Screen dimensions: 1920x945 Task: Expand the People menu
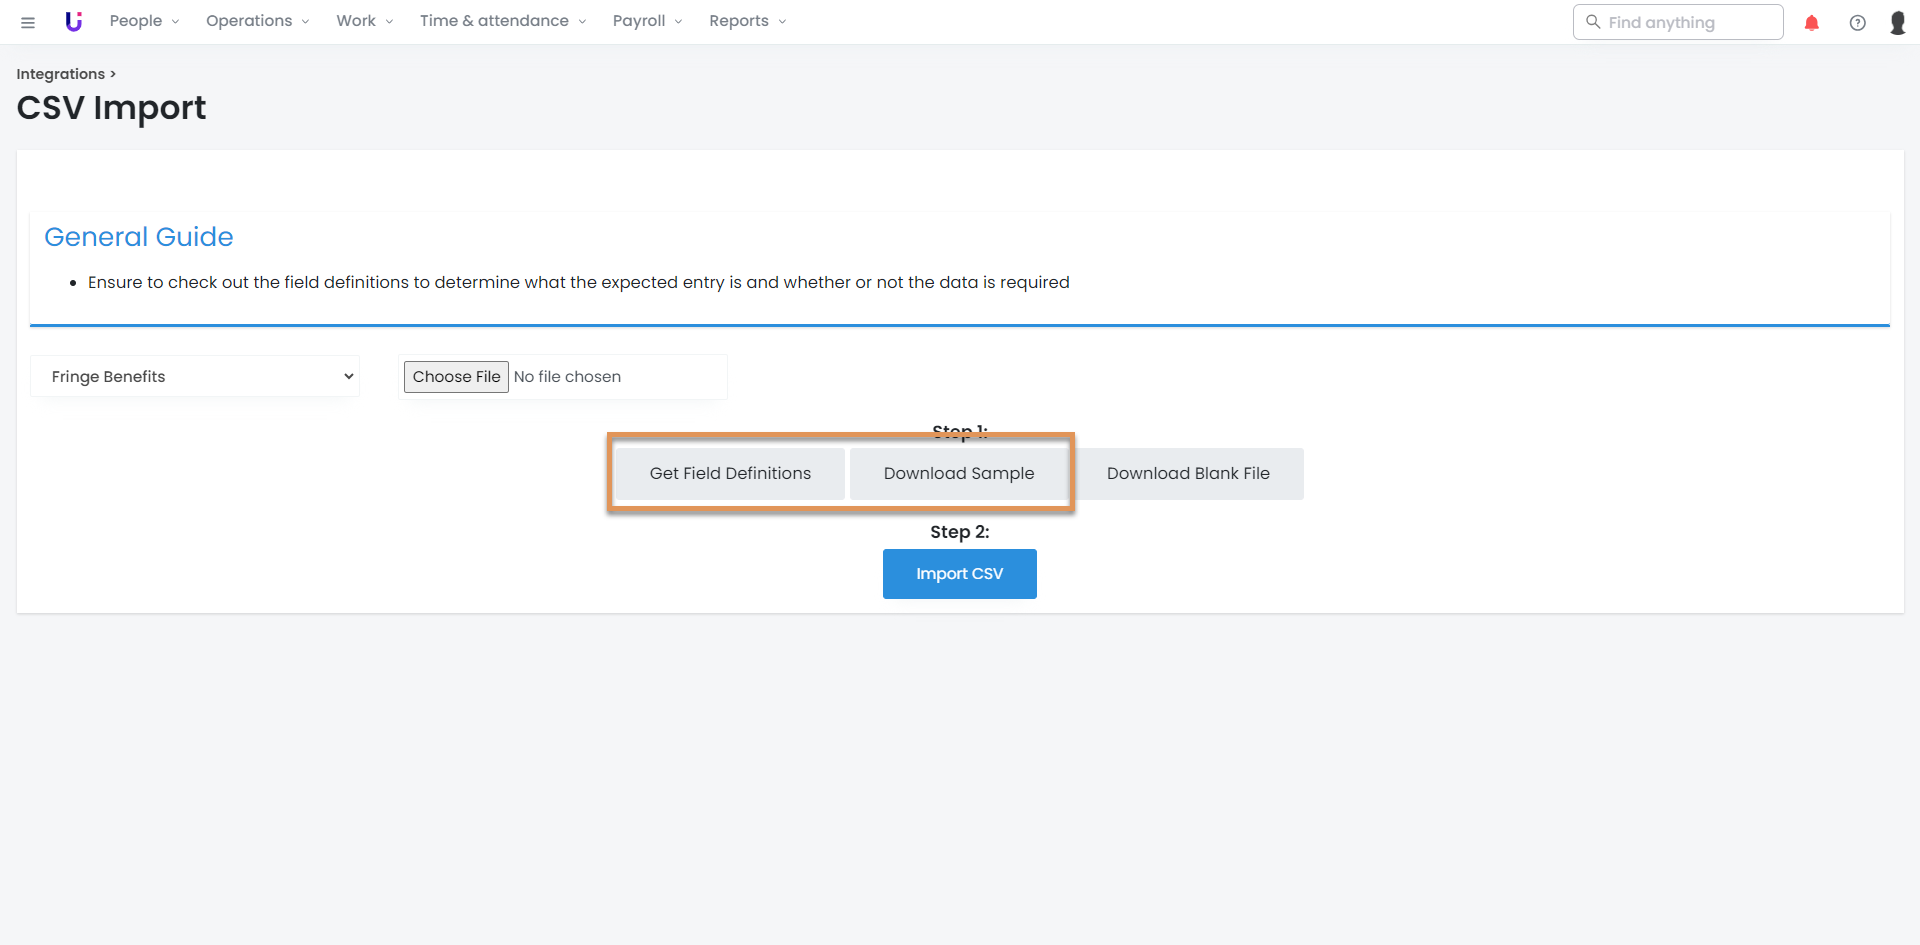coord(144,21)
